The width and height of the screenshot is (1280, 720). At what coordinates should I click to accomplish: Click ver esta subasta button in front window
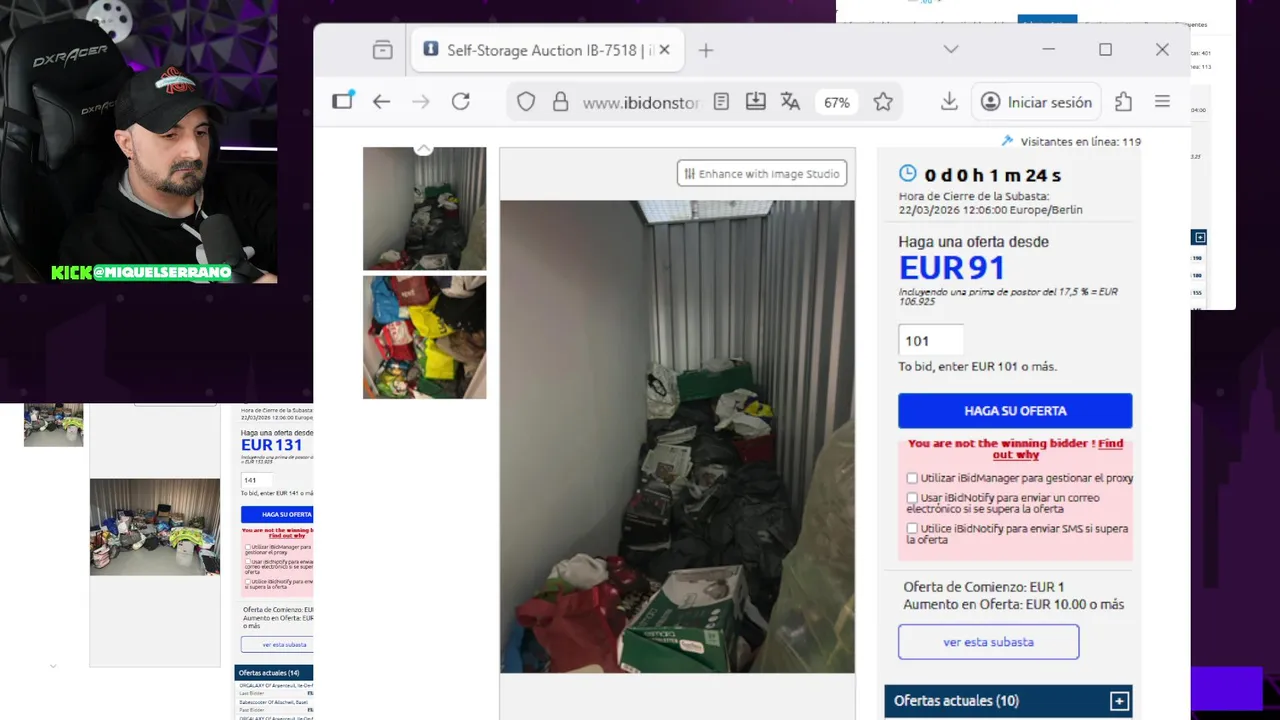[x=988, y=642]
